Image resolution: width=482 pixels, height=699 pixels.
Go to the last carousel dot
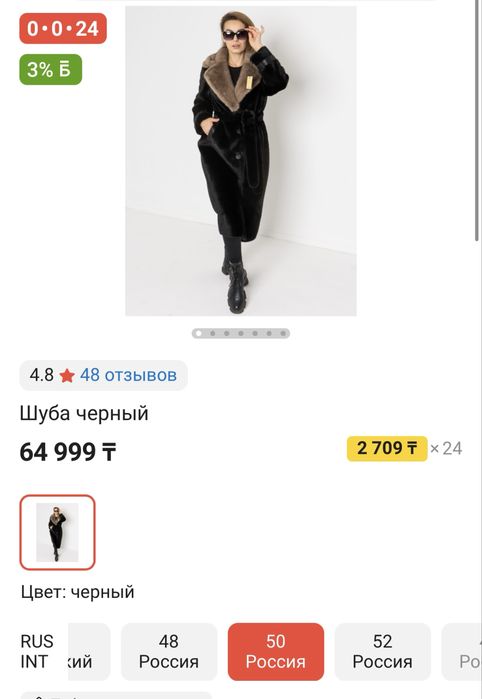pyautogui.click(x=283, y=333)
